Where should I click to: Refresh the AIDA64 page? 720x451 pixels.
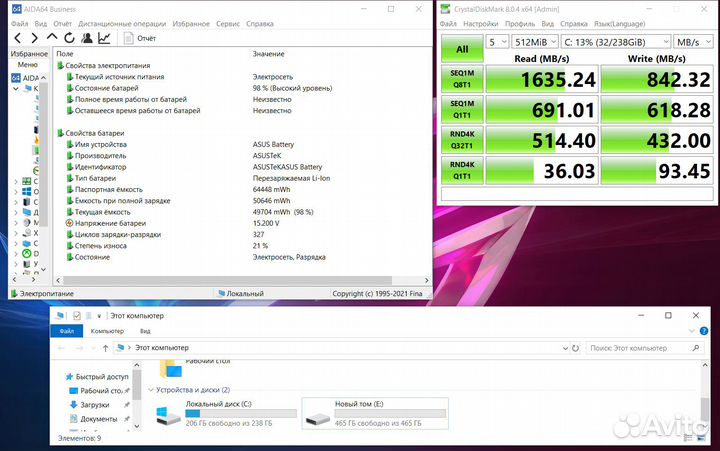(x=69, y=38)
